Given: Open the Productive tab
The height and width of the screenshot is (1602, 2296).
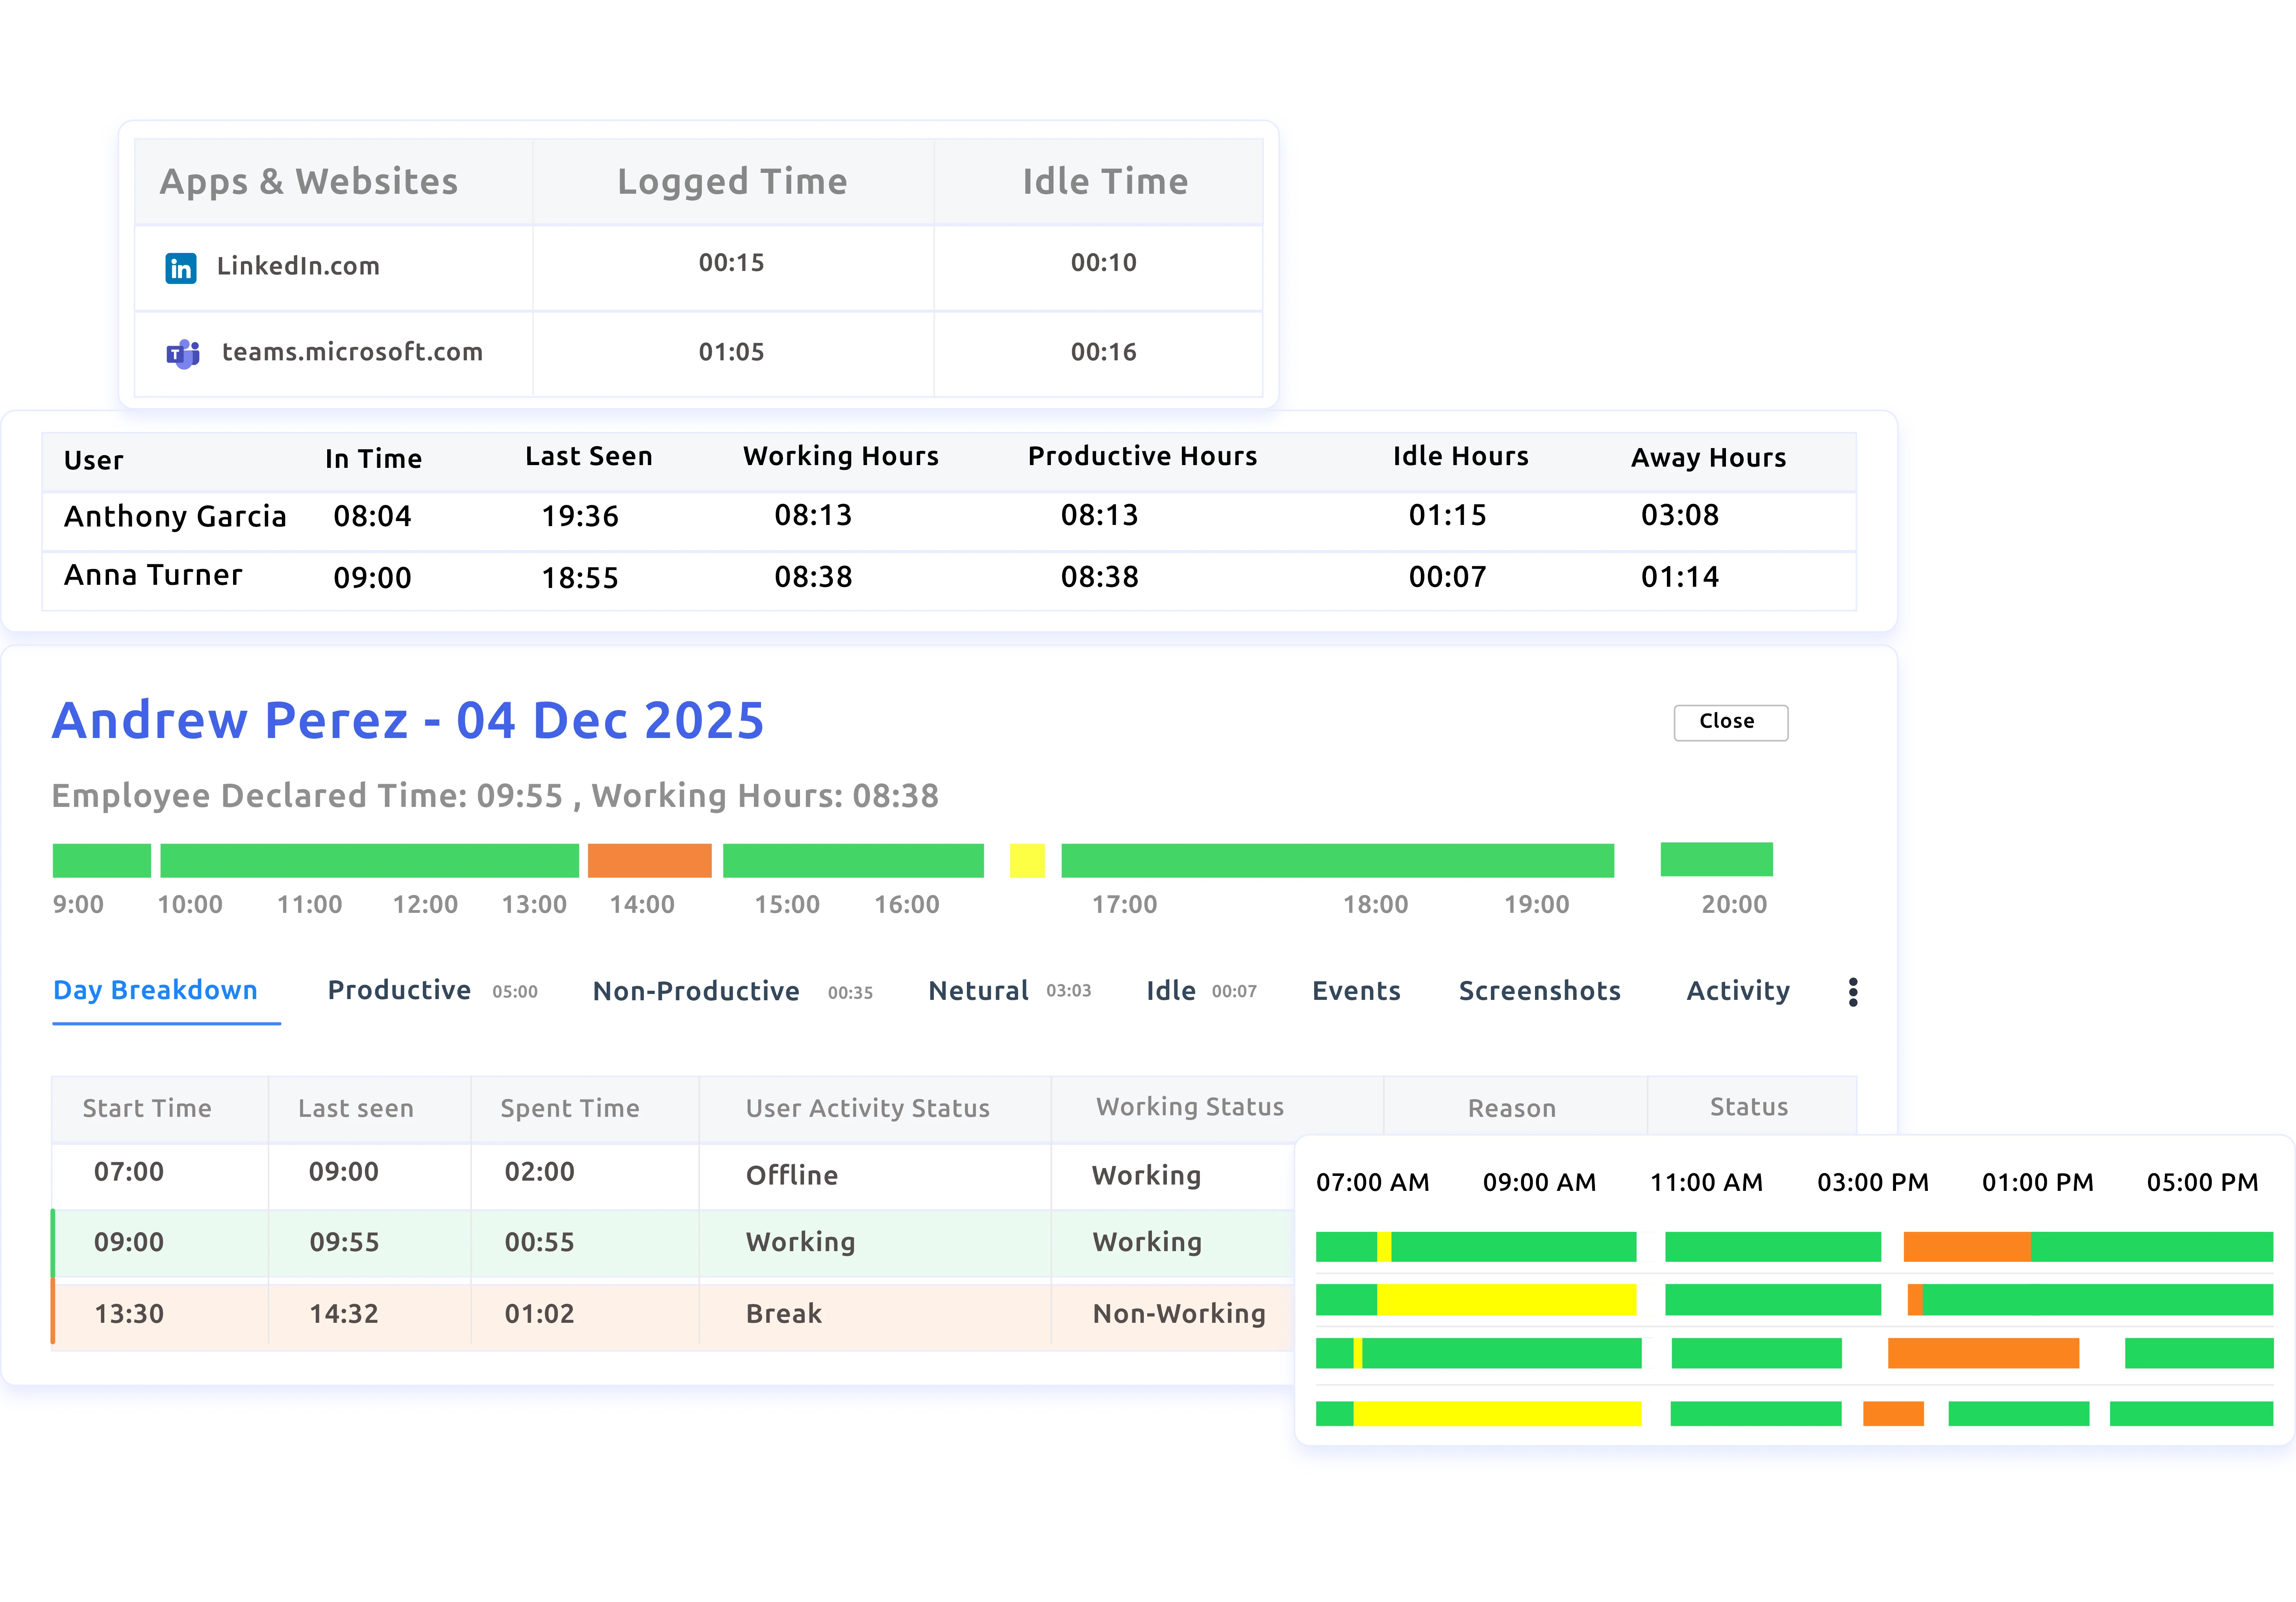Looking at the screenshot, I should click(x=398, y=991).
